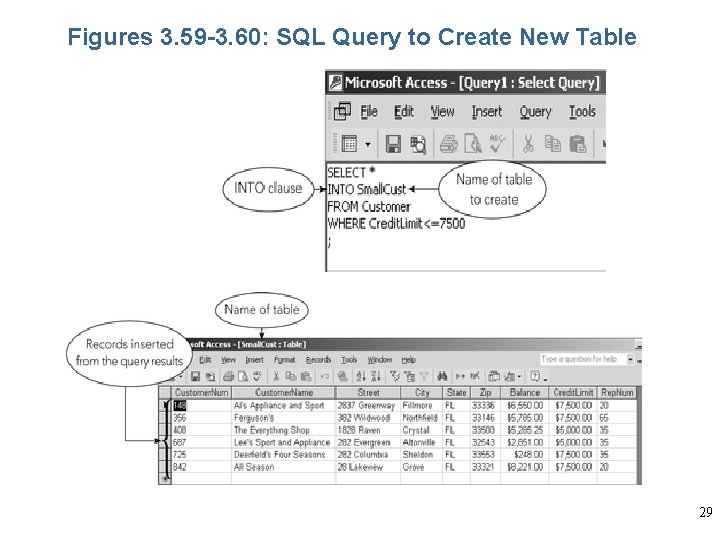The image size is (720, 540).
Task: Click the New Record icon in table toolbar
Action: coord(460,377)
